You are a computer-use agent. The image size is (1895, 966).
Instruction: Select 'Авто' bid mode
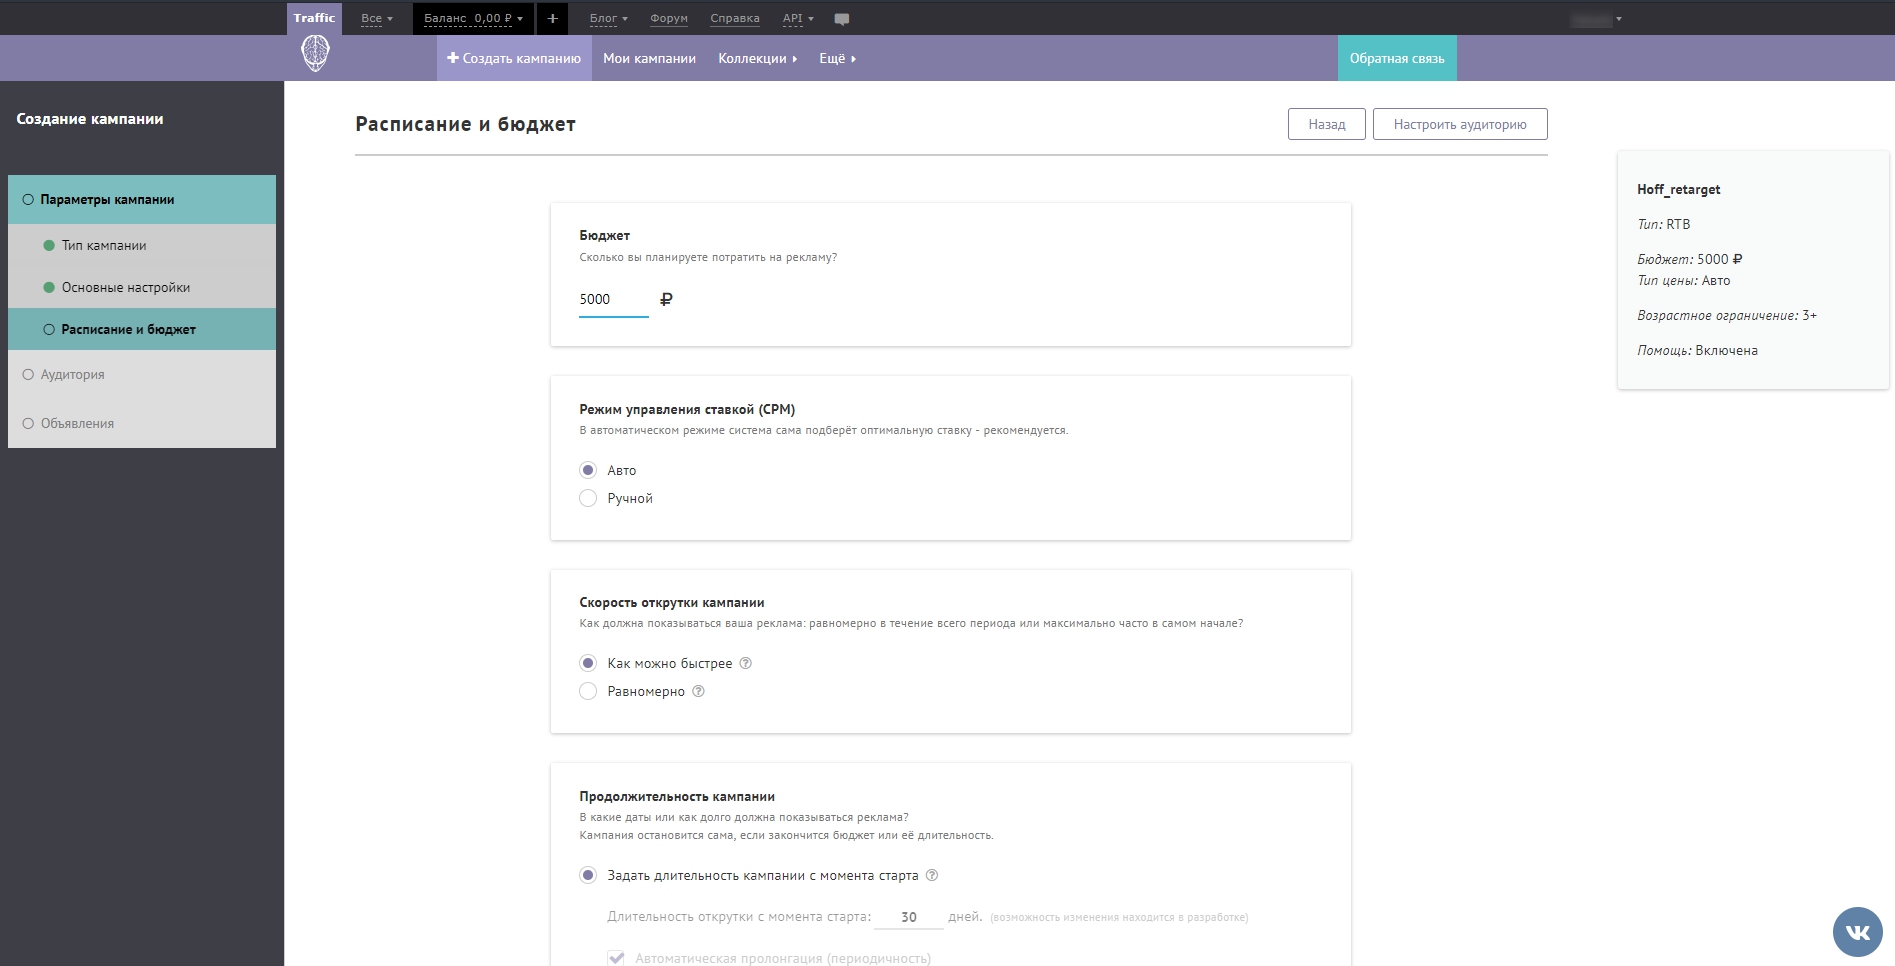pos(588,470)
